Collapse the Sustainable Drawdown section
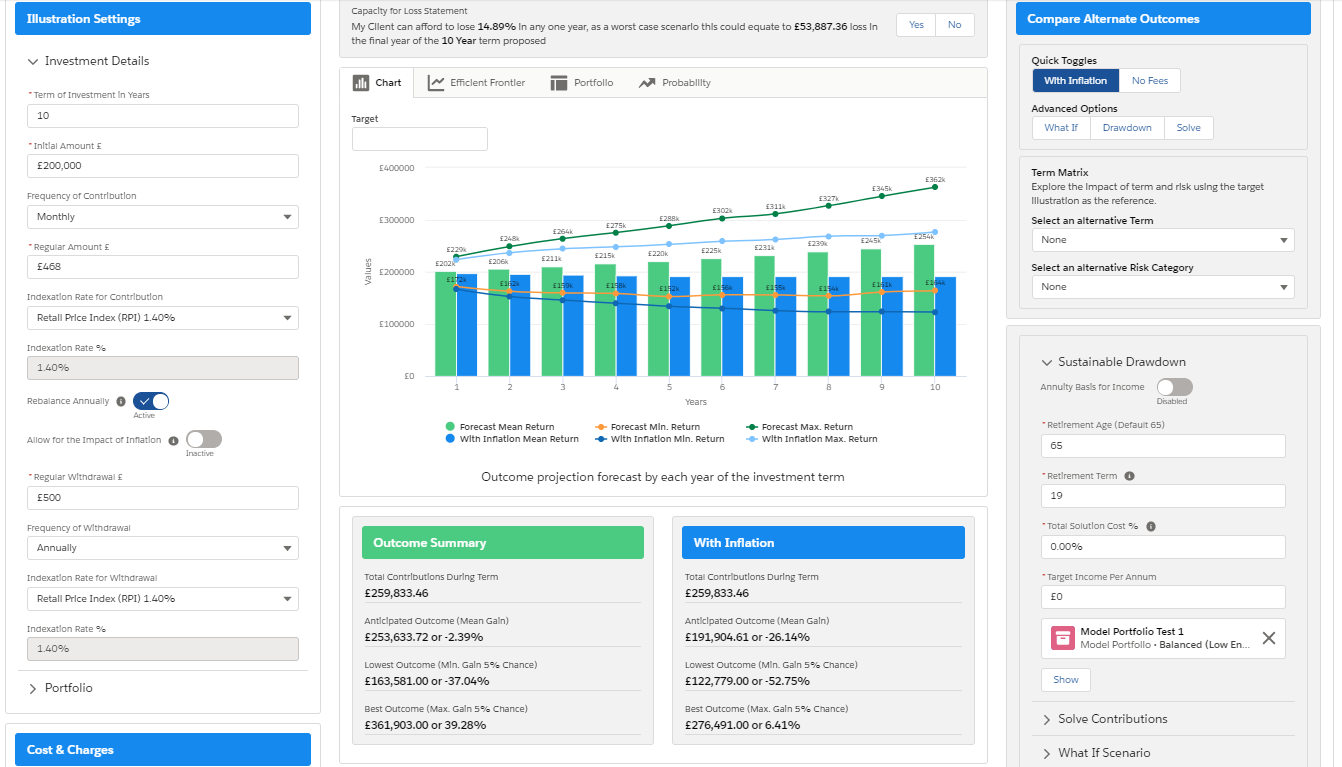The width and height of the screenshot is (1342, 767). pos(1113,362)
